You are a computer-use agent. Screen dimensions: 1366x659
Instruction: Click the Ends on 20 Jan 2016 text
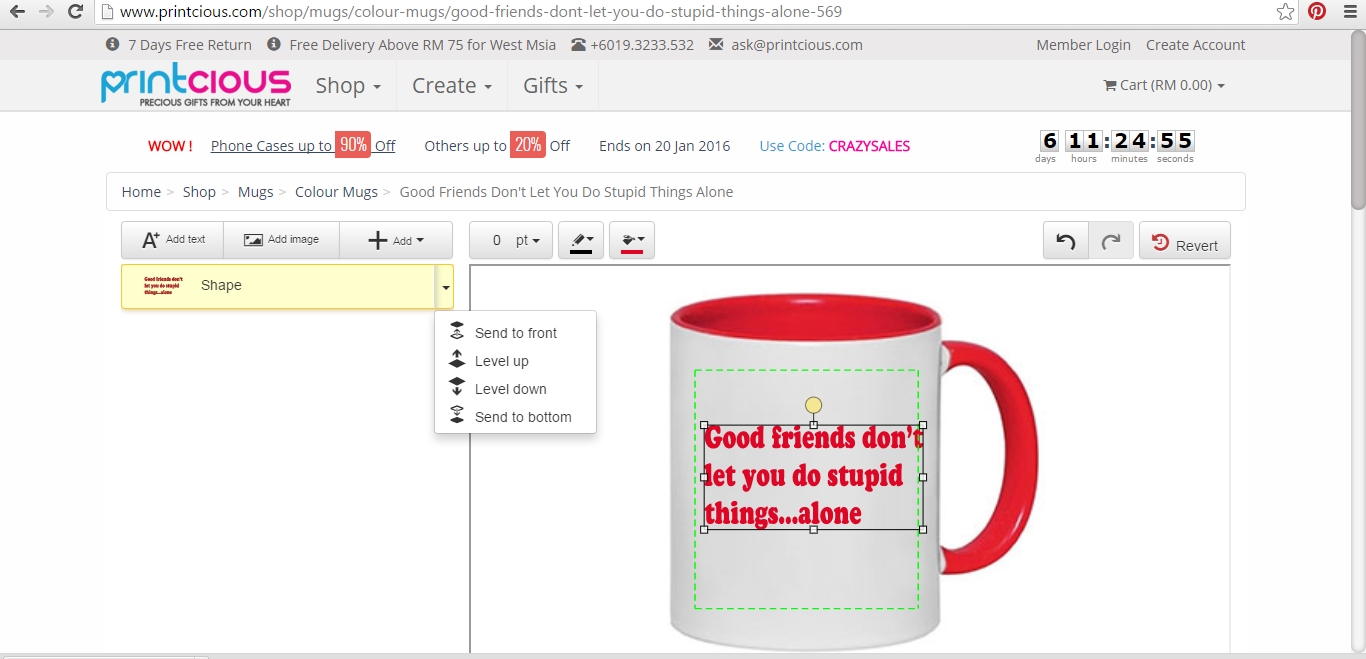(x=665, y=146)
